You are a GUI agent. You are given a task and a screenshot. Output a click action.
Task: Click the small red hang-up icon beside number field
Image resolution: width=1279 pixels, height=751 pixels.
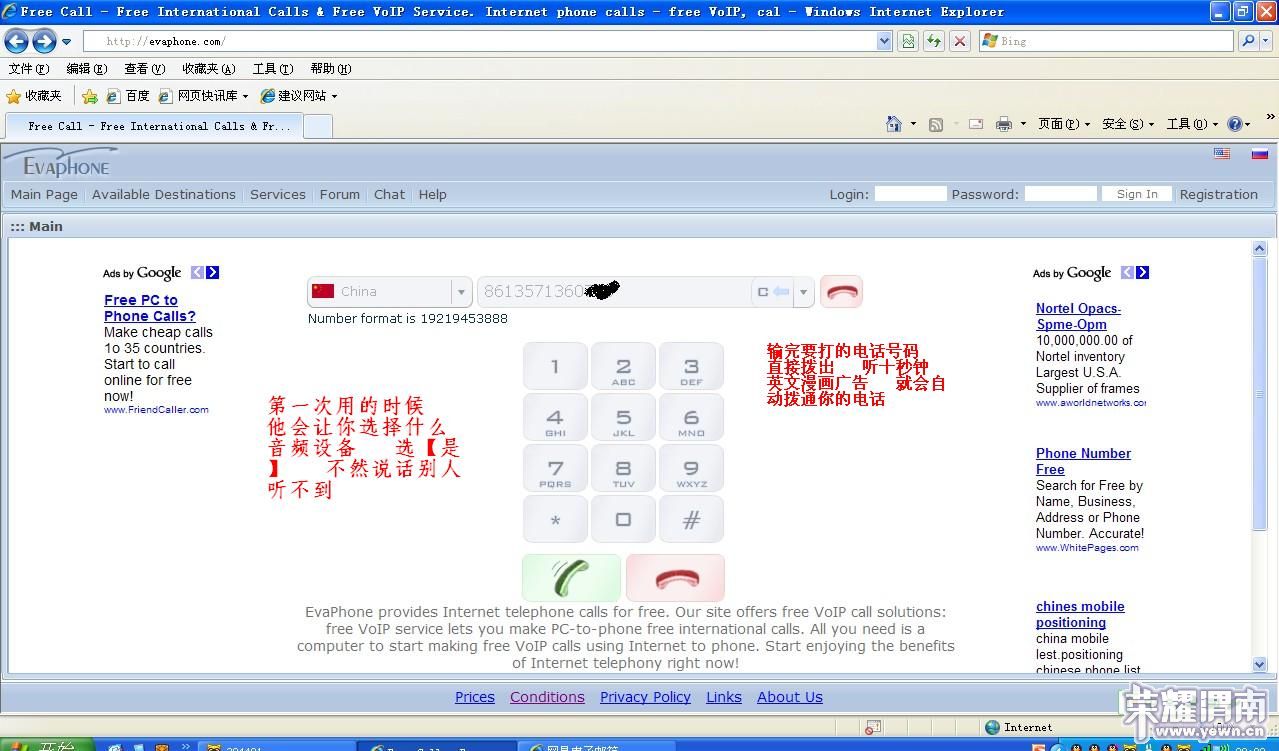click(841, 292)
